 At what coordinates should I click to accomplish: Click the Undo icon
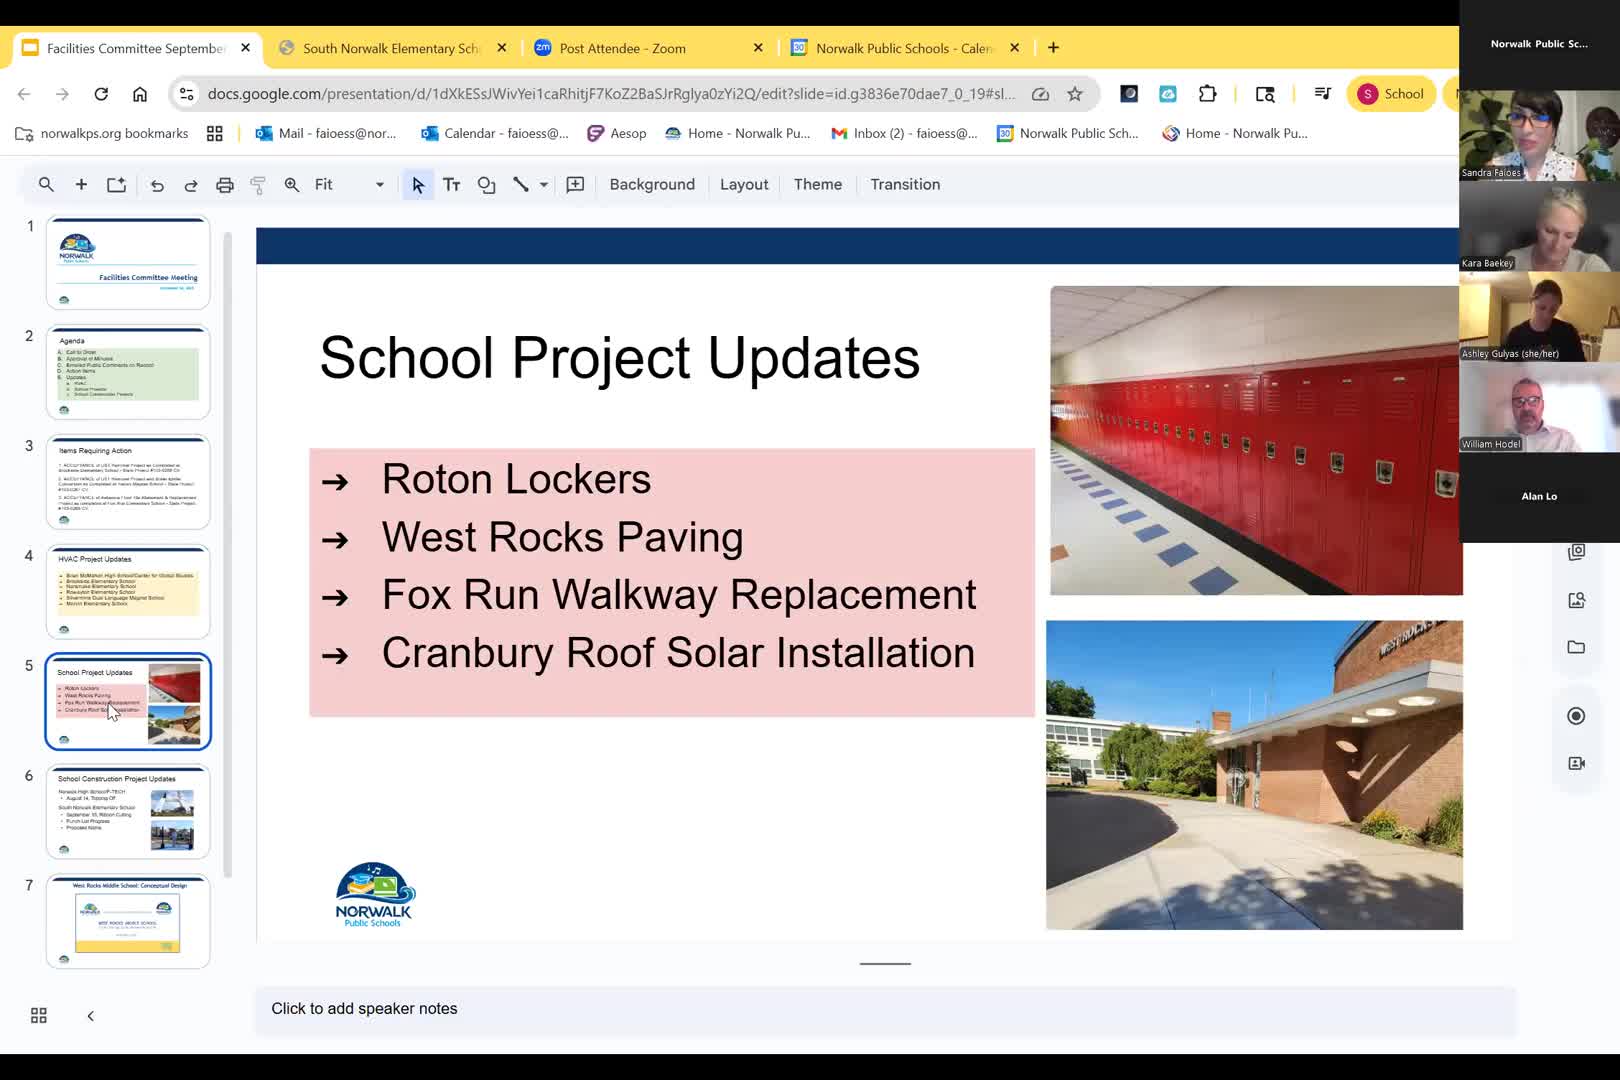[157, 184]
